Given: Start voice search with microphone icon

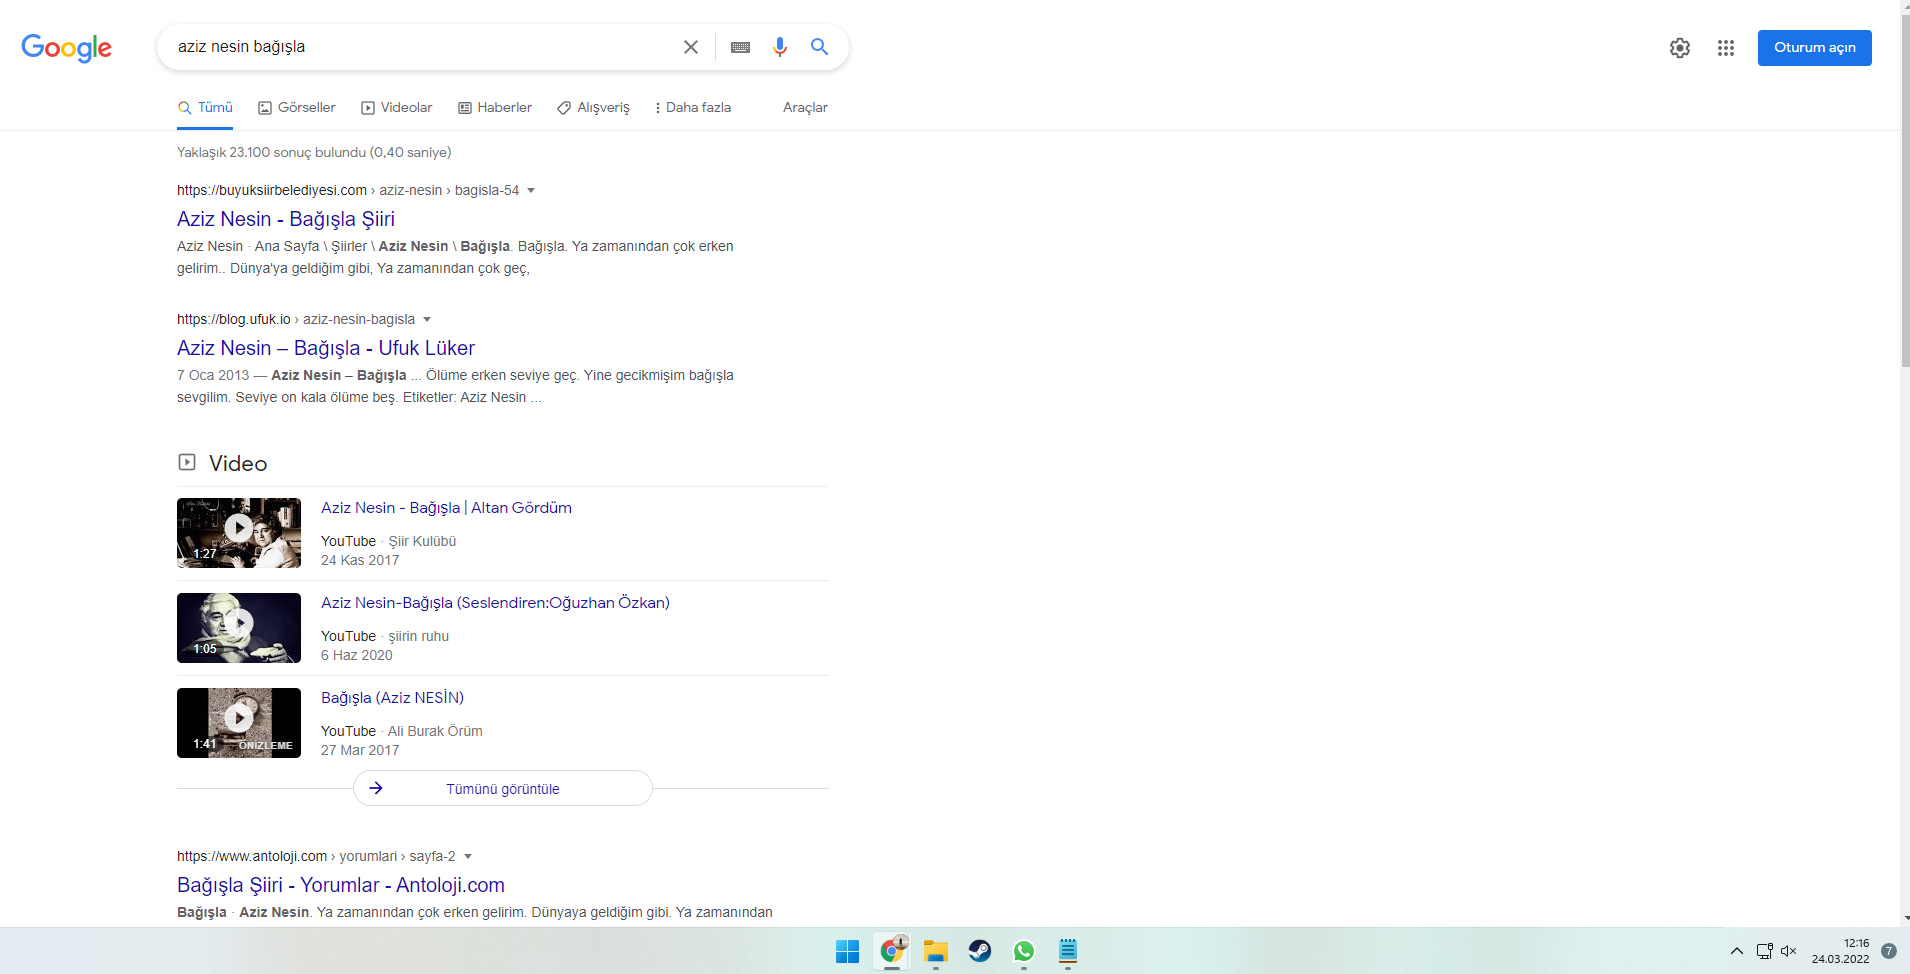Looking at the screenshot, I should tap(780, 47).
